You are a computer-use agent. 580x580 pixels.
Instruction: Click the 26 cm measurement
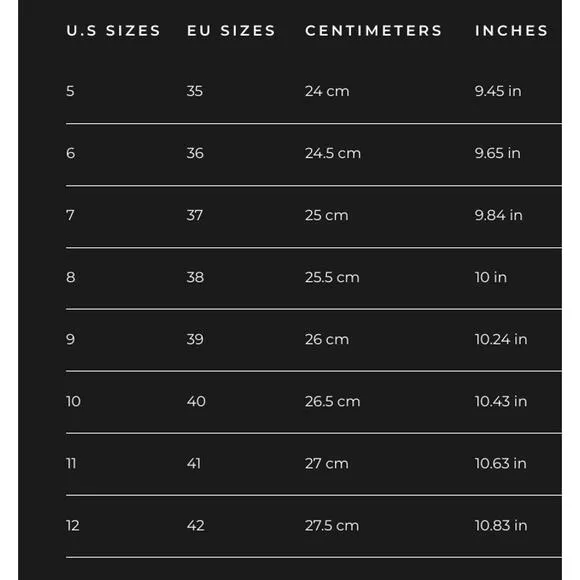click(327, 339)
